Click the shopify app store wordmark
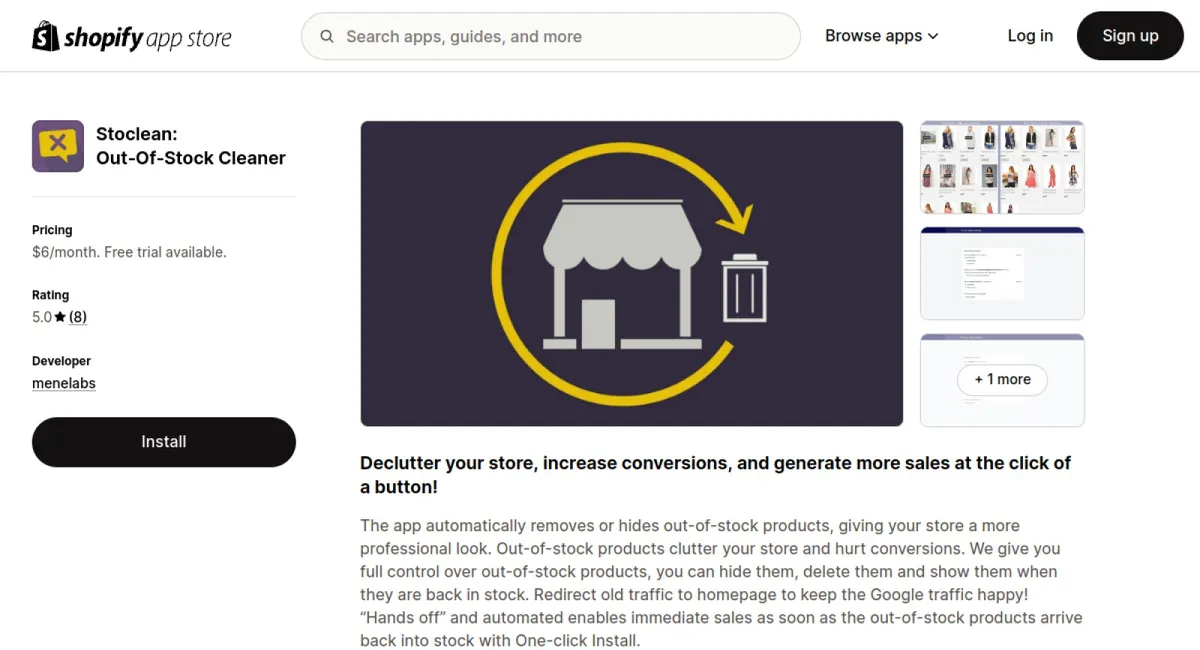This screenshot has width=1200, height=650. click(148, 37)
